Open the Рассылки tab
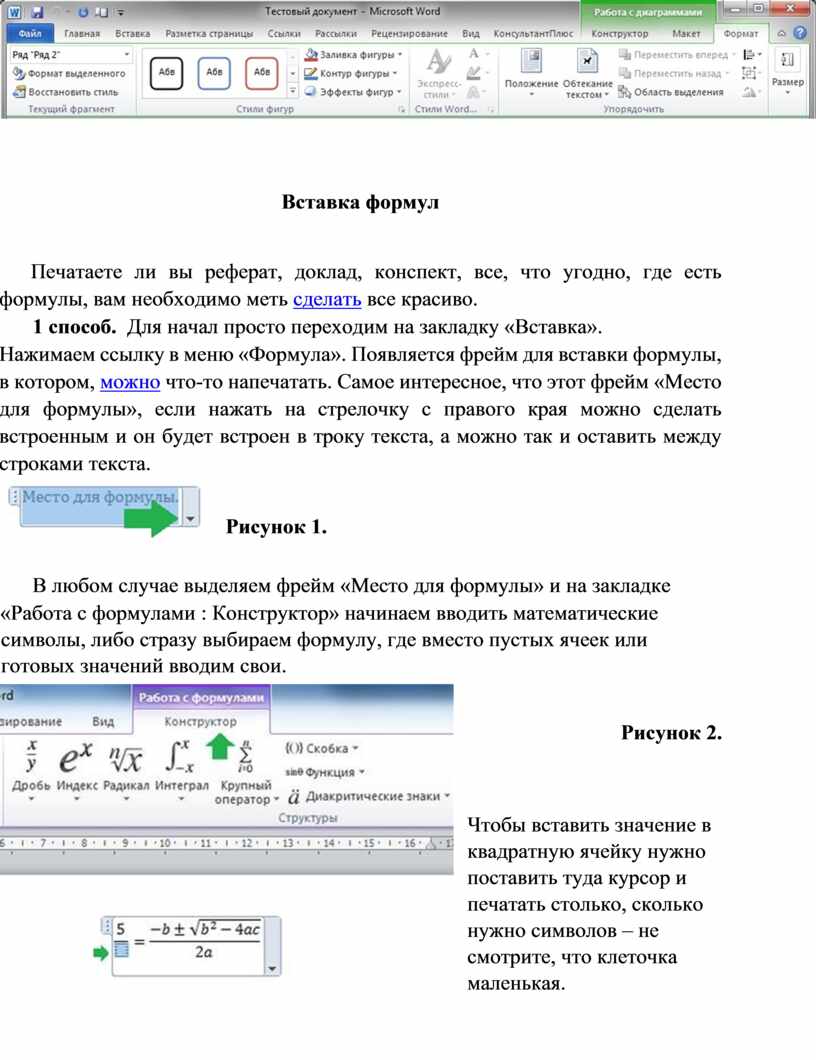 [336, 33]
